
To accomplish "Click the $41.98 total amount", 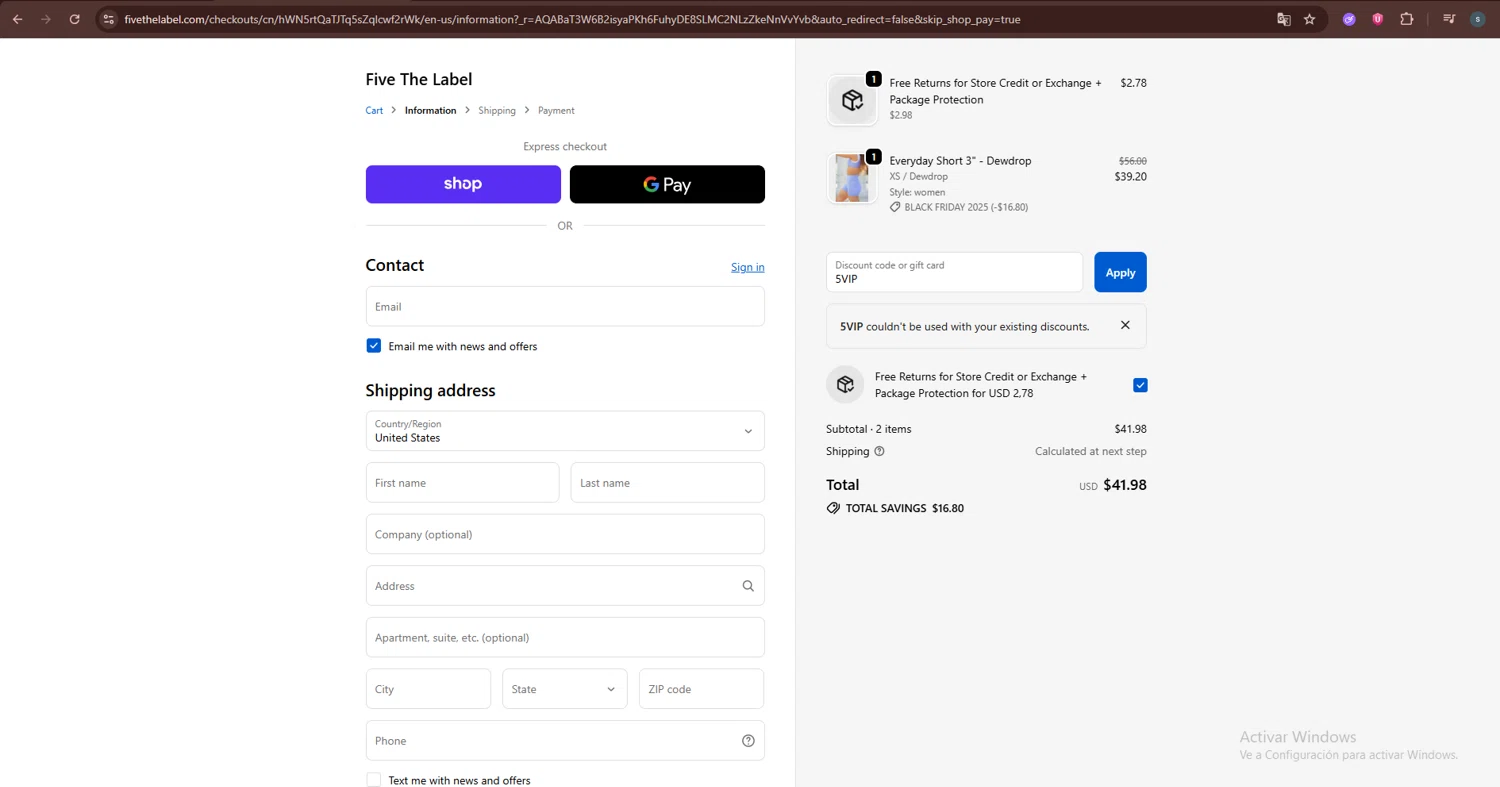I will [x=1125, y=485].
